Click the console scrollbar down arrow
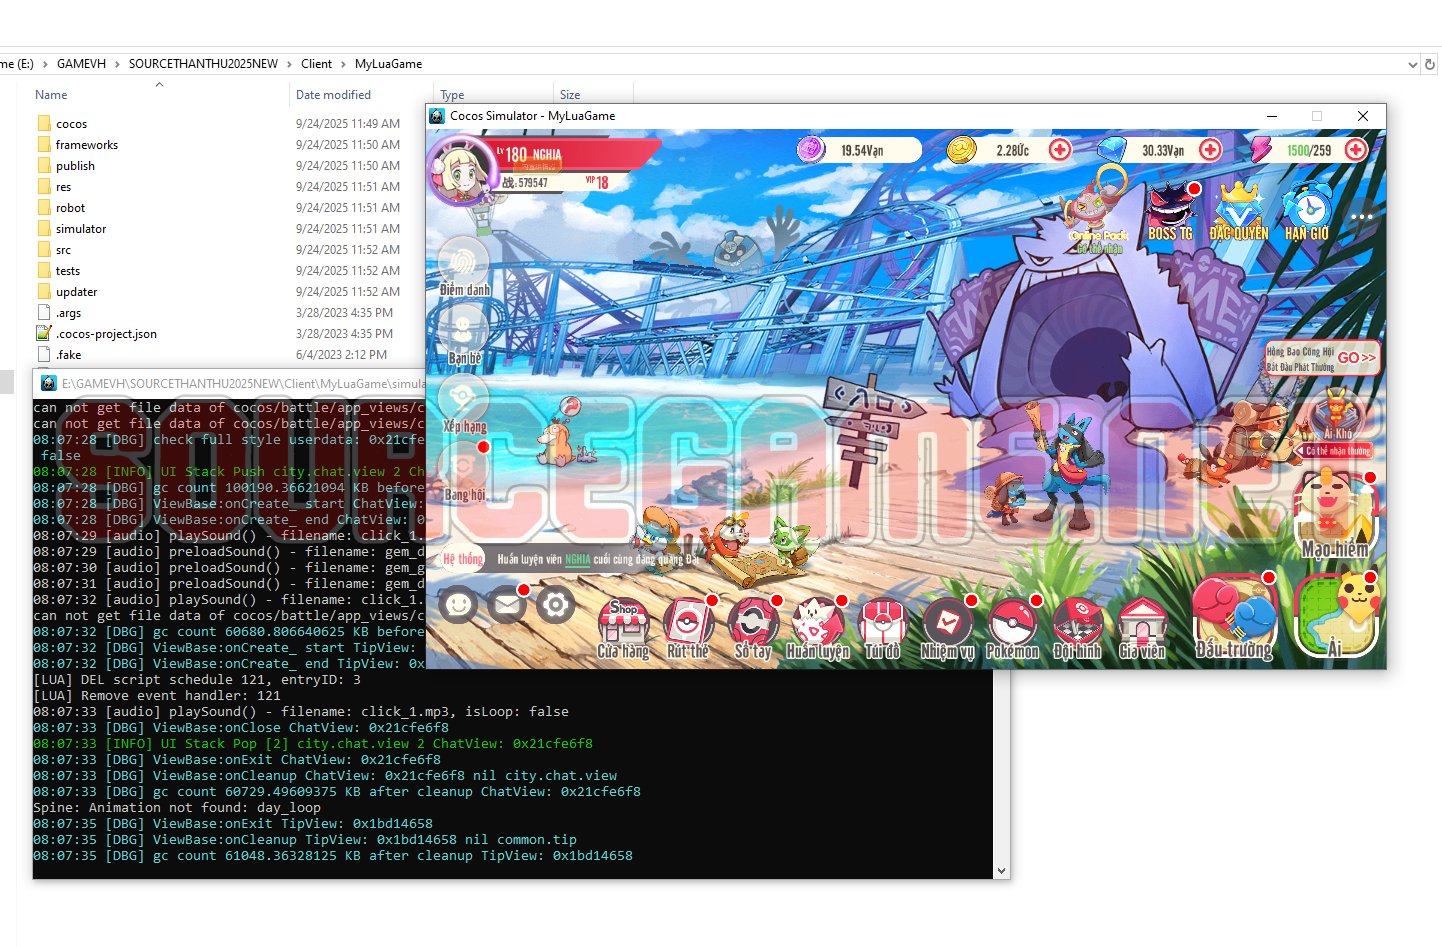The image size is (1442, 947). [1001, 871]
